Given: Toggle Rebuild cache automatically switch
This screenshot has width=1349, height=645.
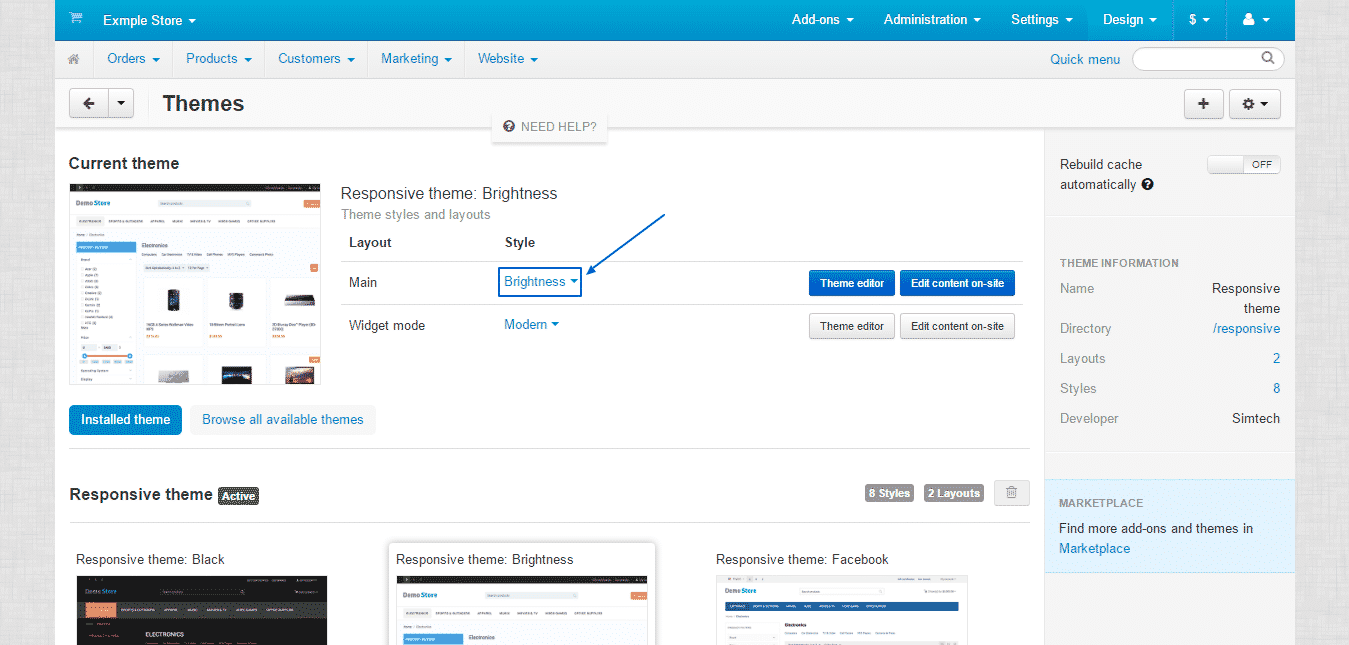Looking at the screenshot, I should tap(1243, 165).
